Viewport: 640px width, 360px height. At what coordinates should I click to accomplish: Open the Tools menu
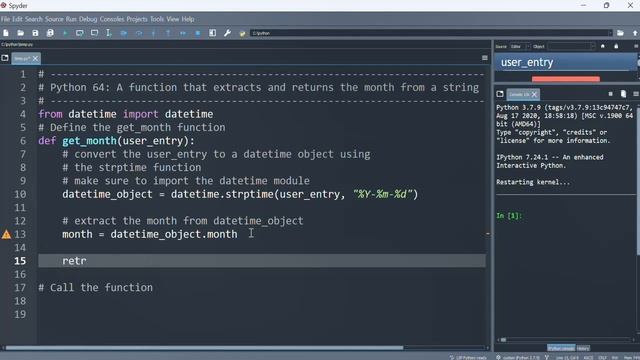click(x=157, y=19)
